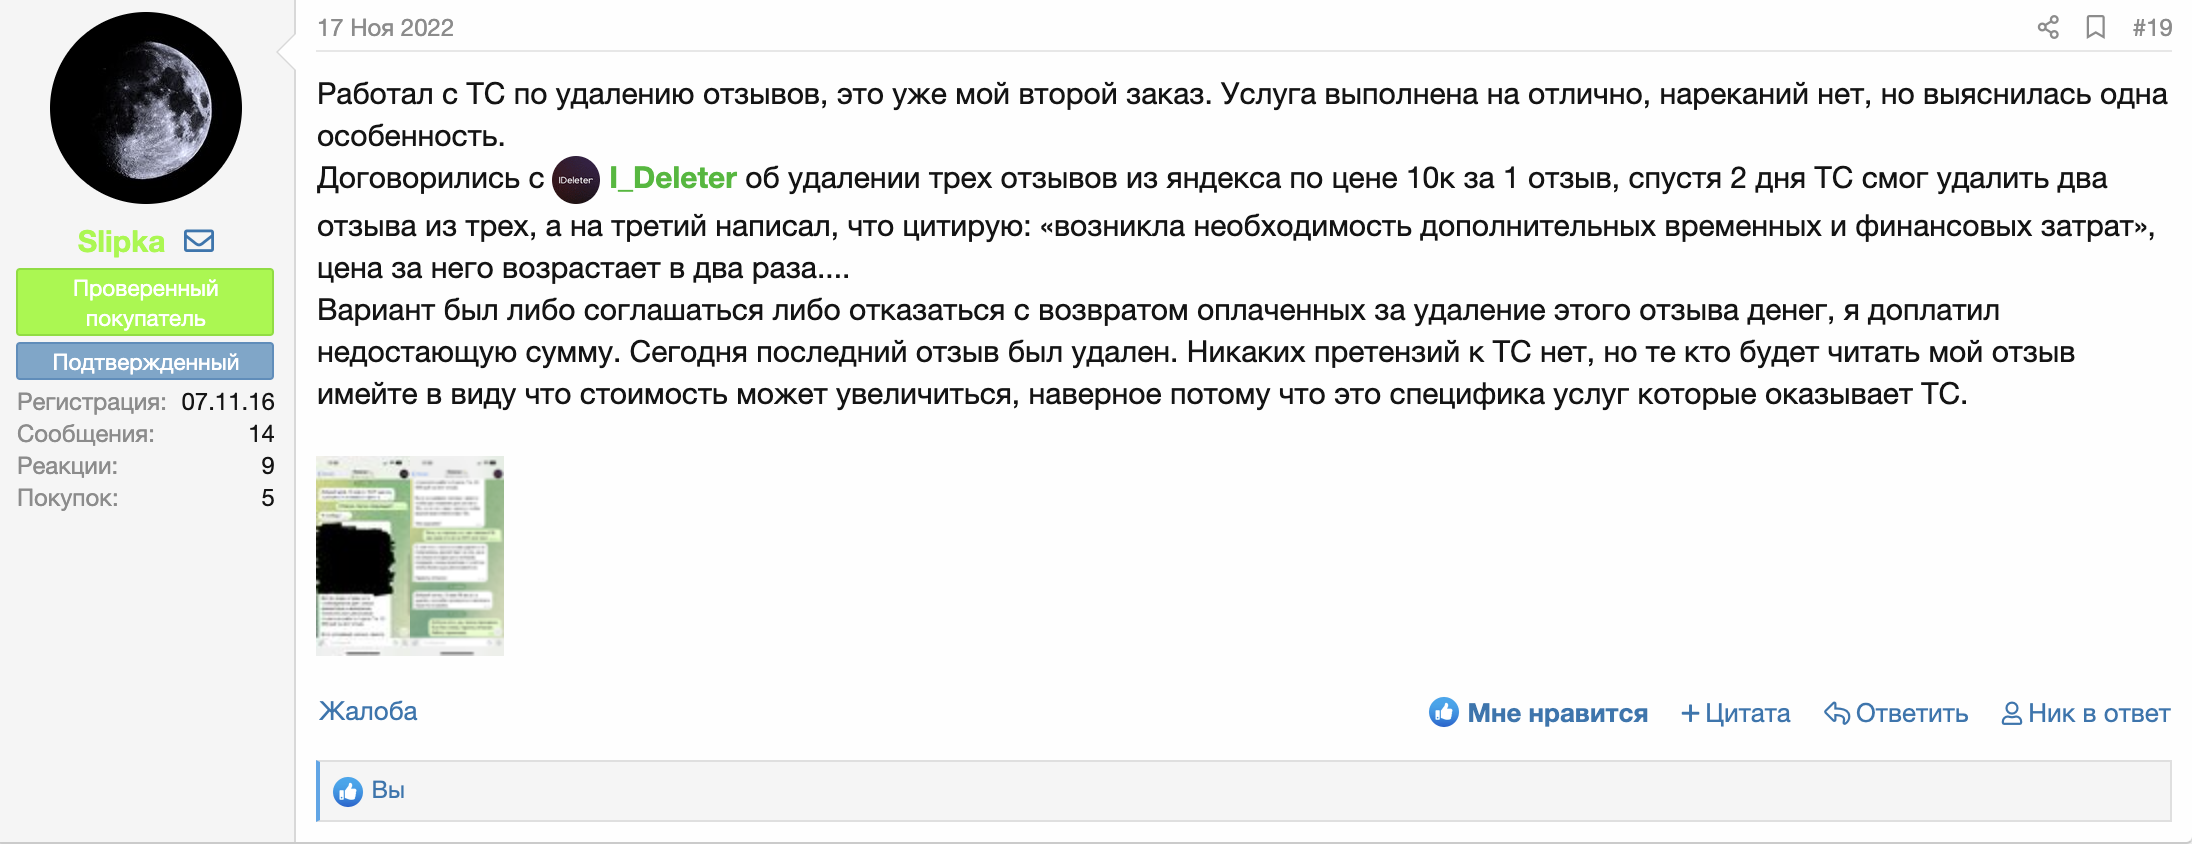Click the thumbs-up icon in the reactions bar
Screen dimensions: 2192x844
(x=348, y=791)
